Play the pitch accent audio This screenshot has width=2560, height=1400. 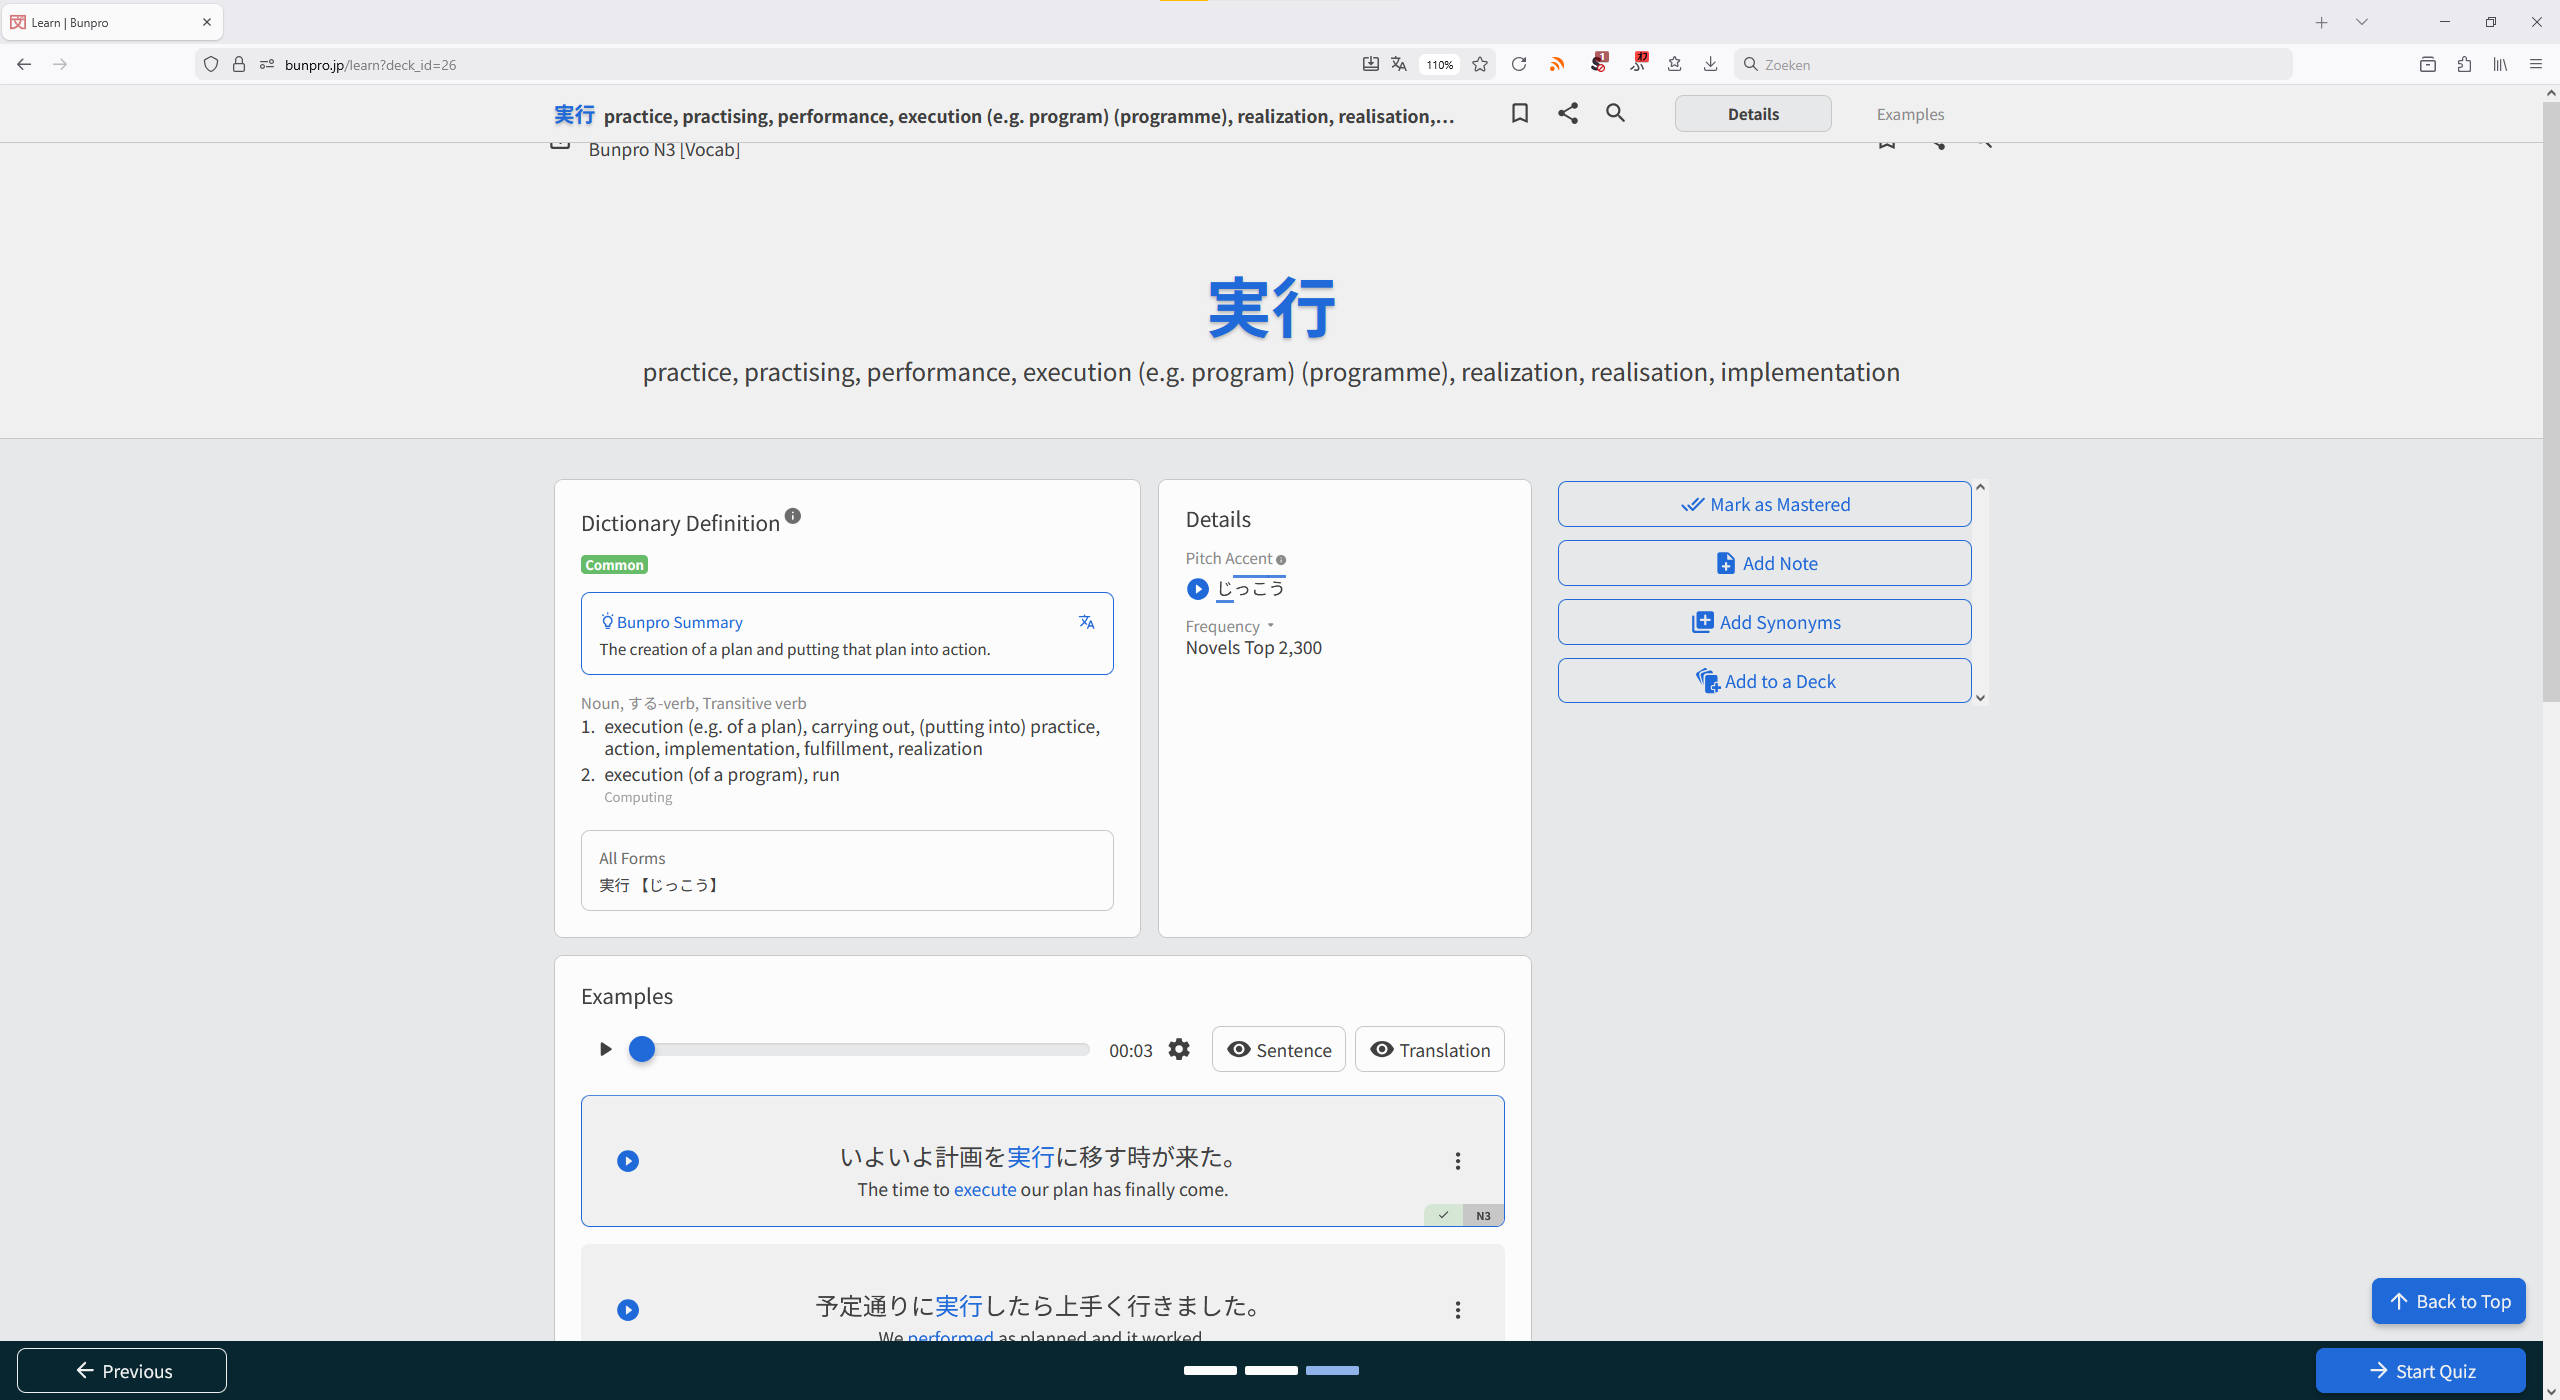click(x=1197, y=589)
